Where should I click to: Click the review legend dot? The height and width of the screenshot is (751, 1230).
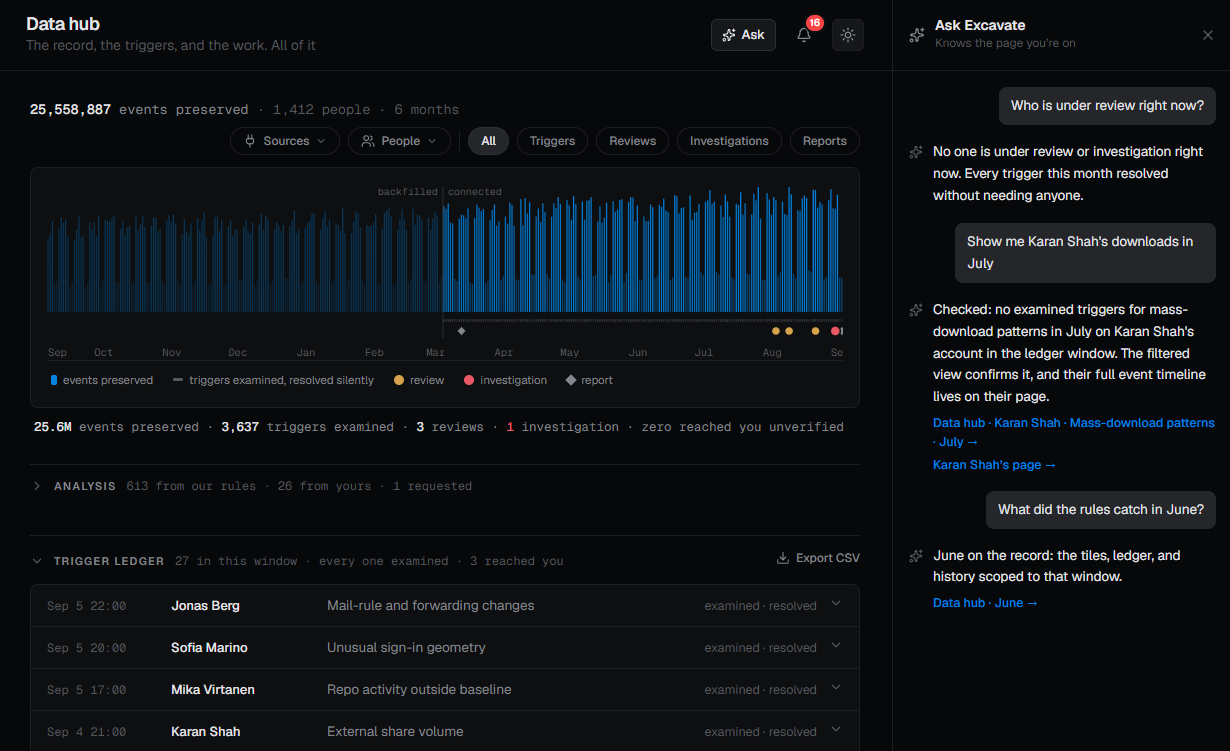point(400,380)
